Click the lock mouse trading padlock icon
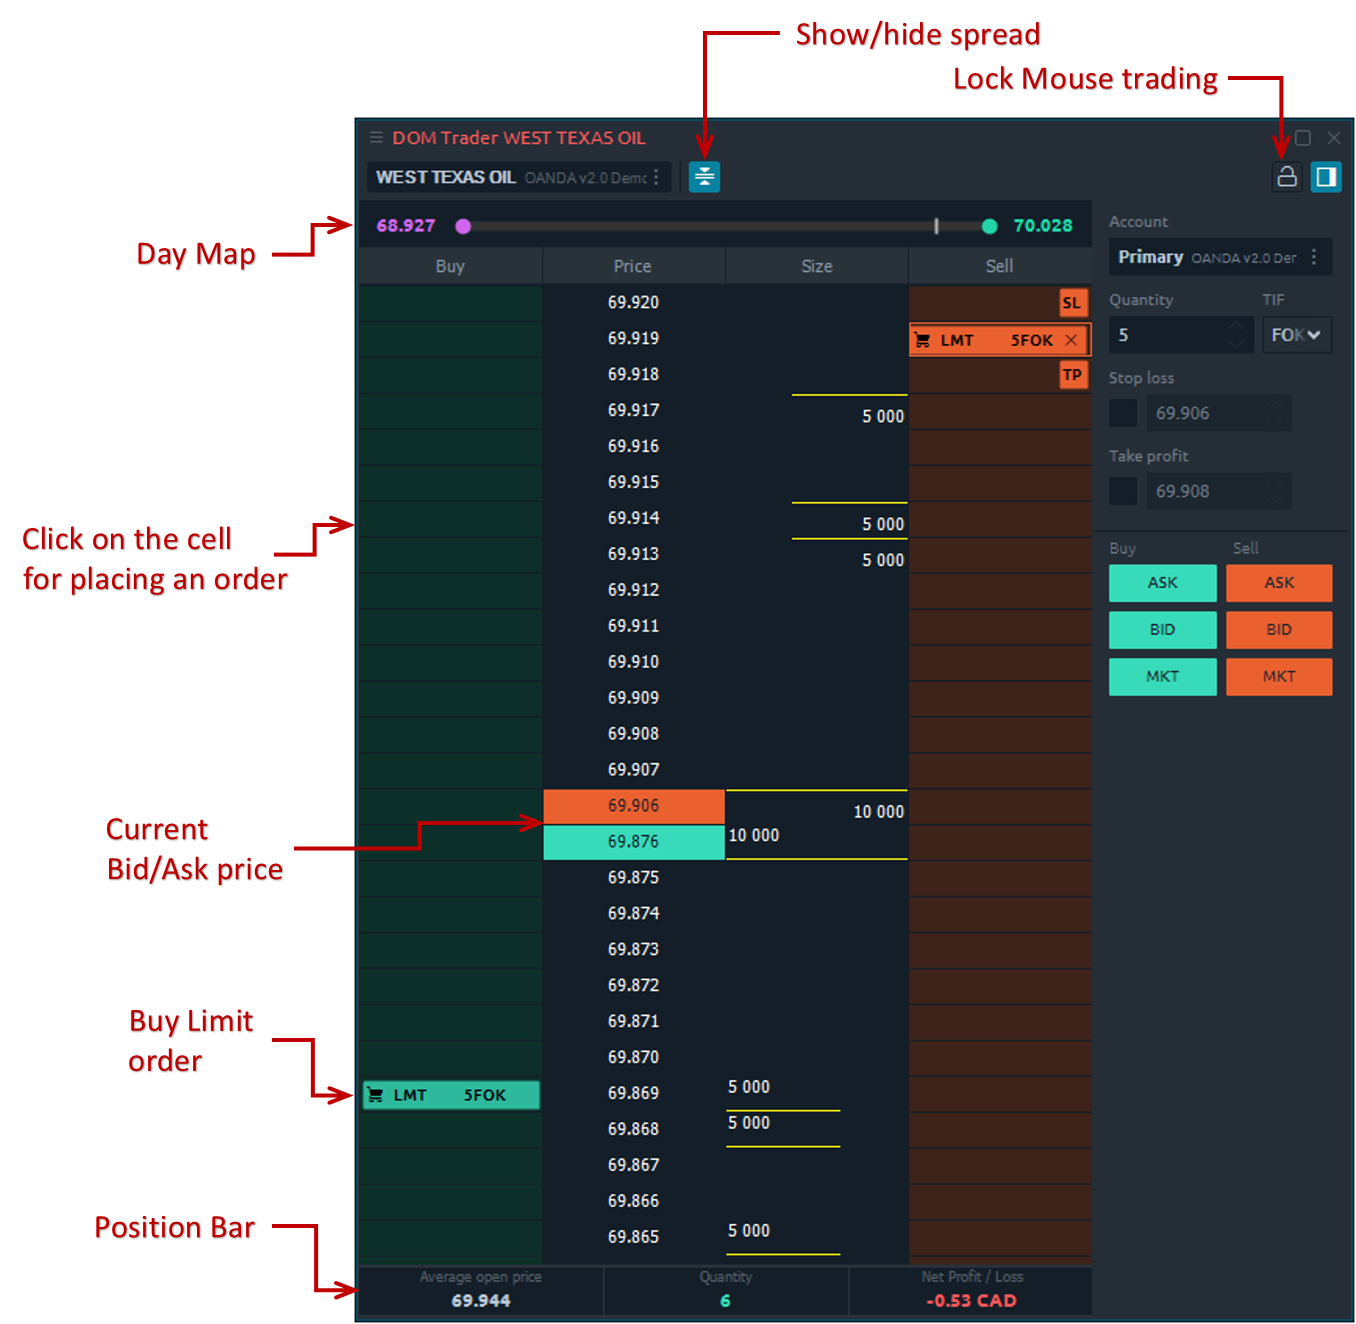This screenshot has width=1356, height=1324. pos(1287,177)
